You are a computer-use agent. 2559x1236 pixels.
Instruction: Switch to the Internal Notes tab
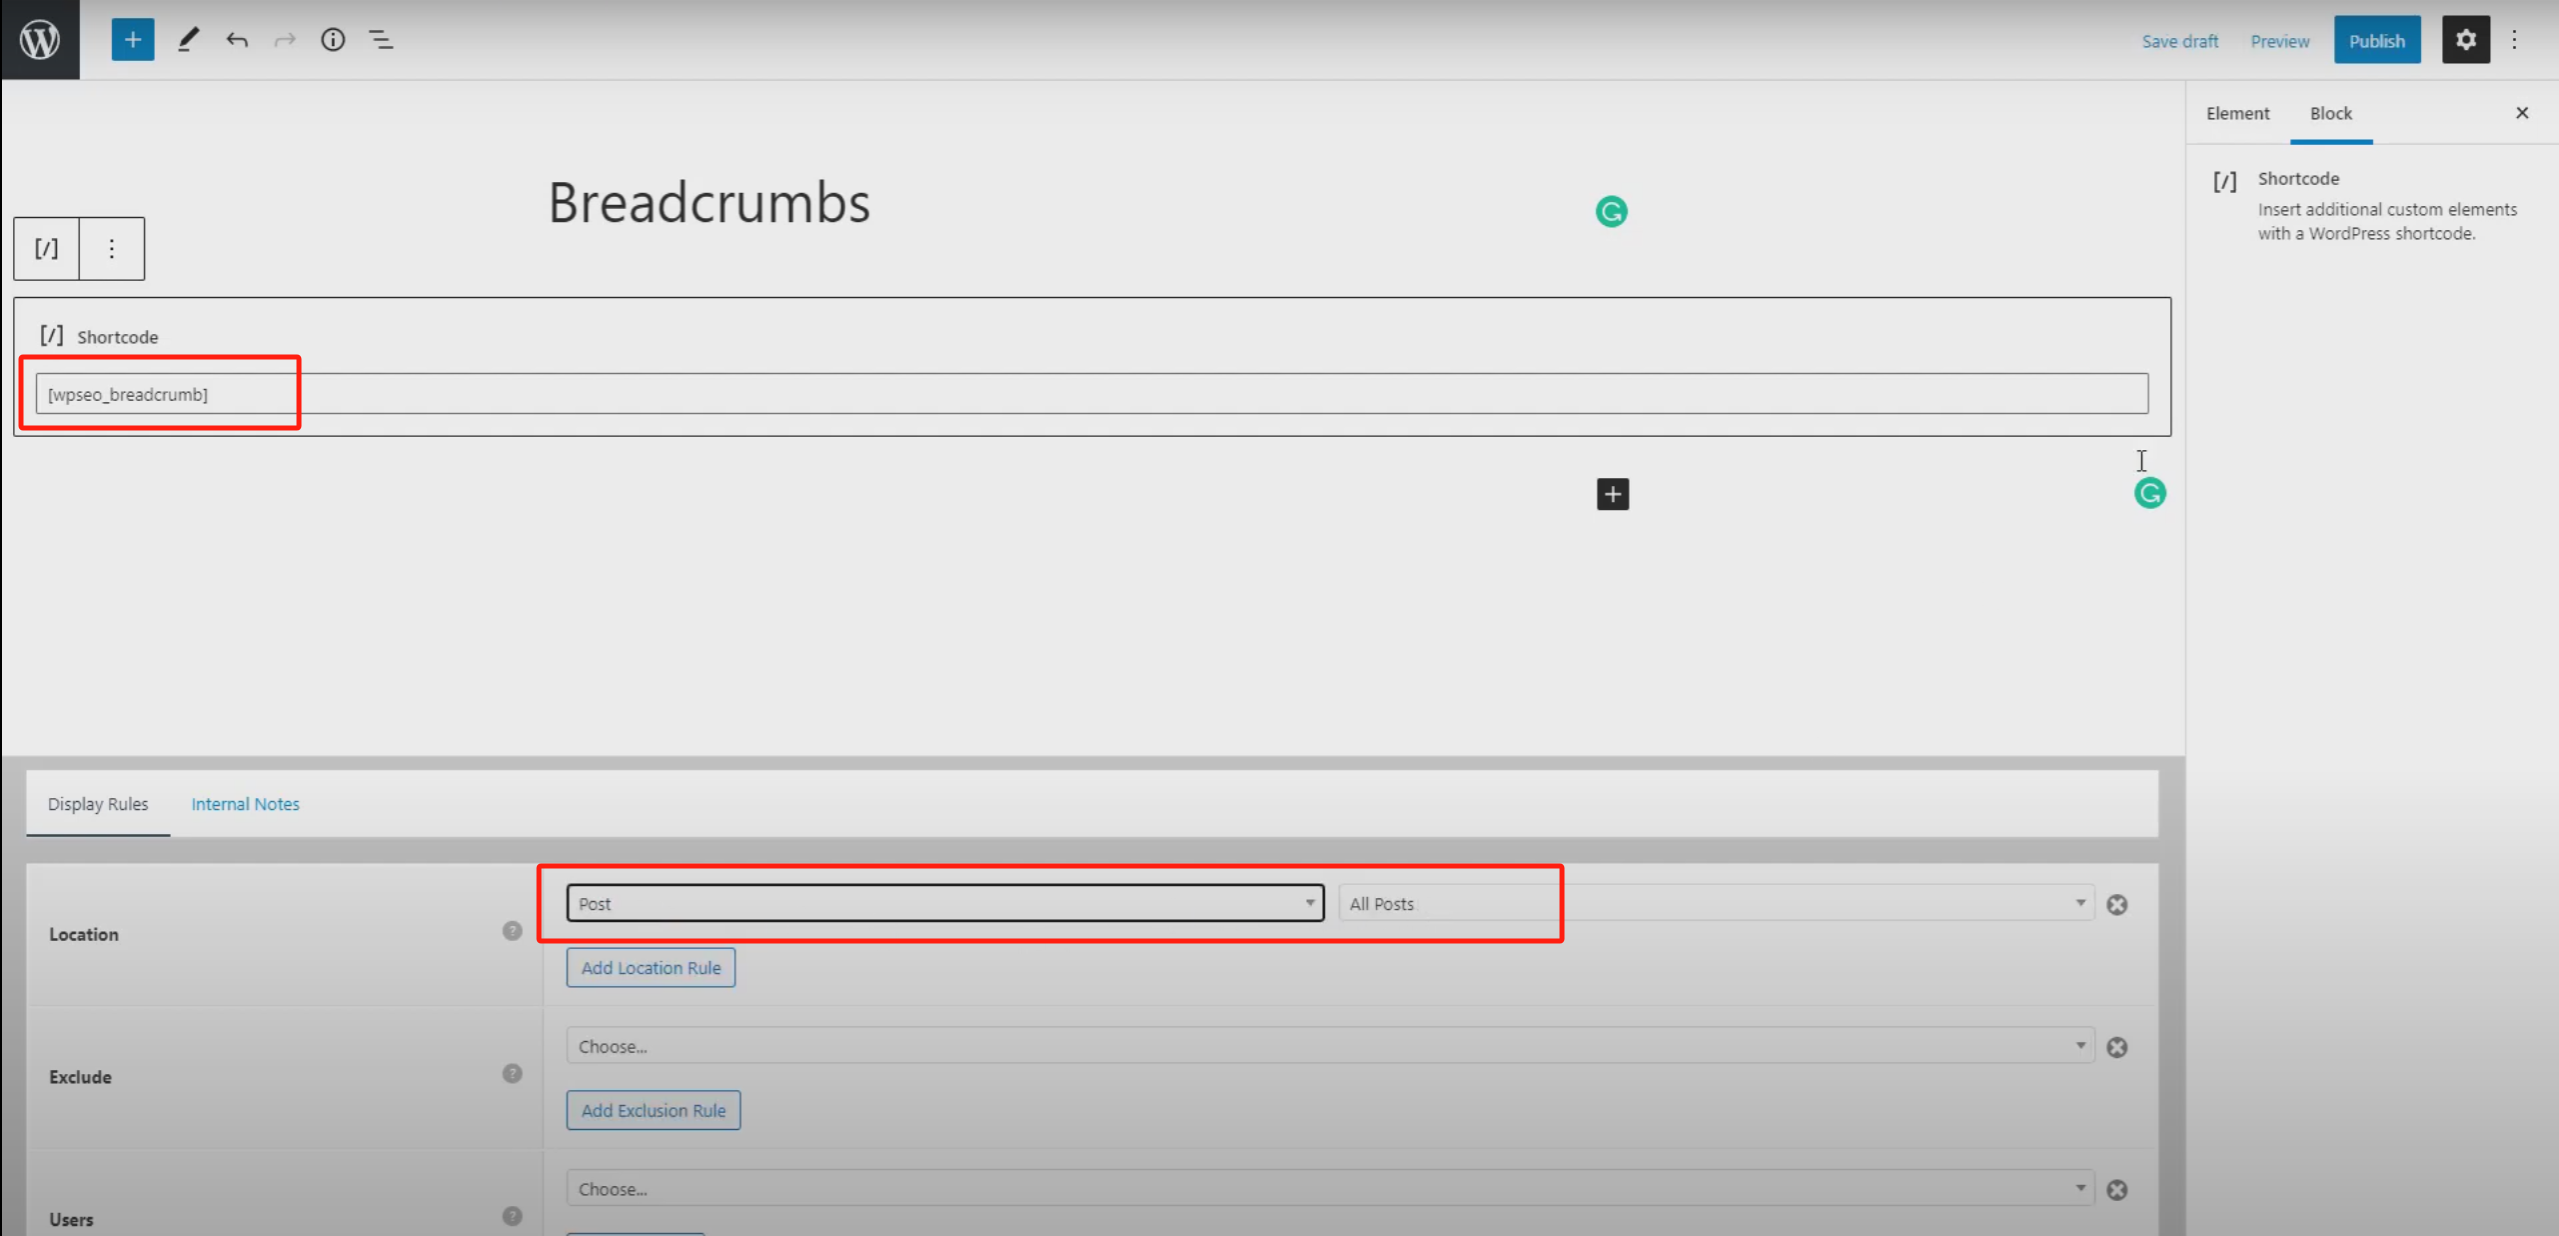coord(245,804)
